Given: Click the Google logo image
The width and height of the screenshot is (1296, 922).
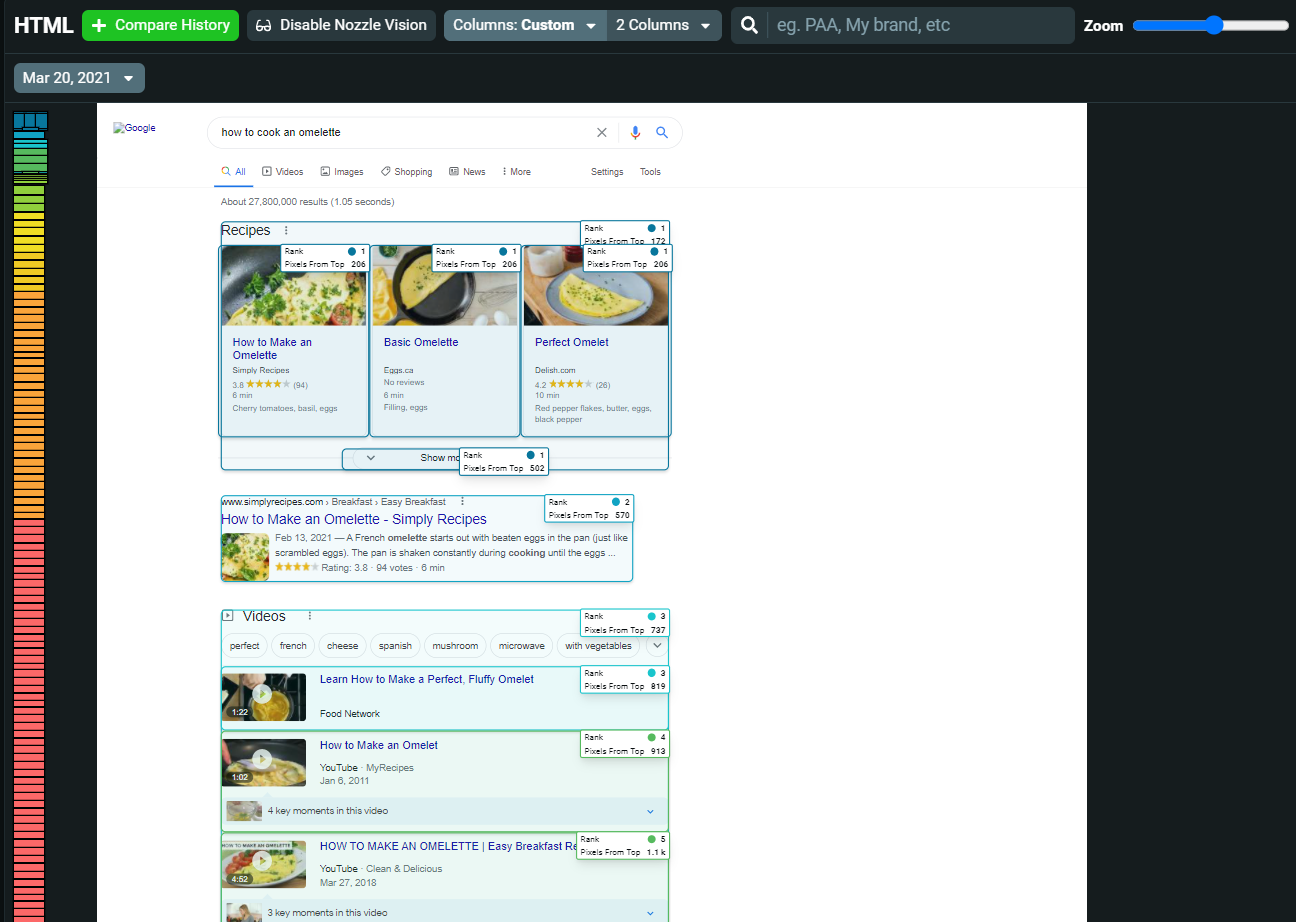Looking at the screenshot, I should pos(135,128).
